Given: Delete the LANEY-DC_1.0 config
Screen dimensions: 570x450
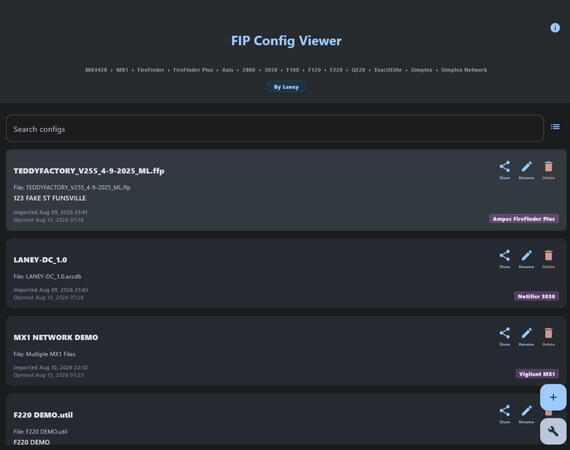Looking at the screenshot, I should click(549, 259).
